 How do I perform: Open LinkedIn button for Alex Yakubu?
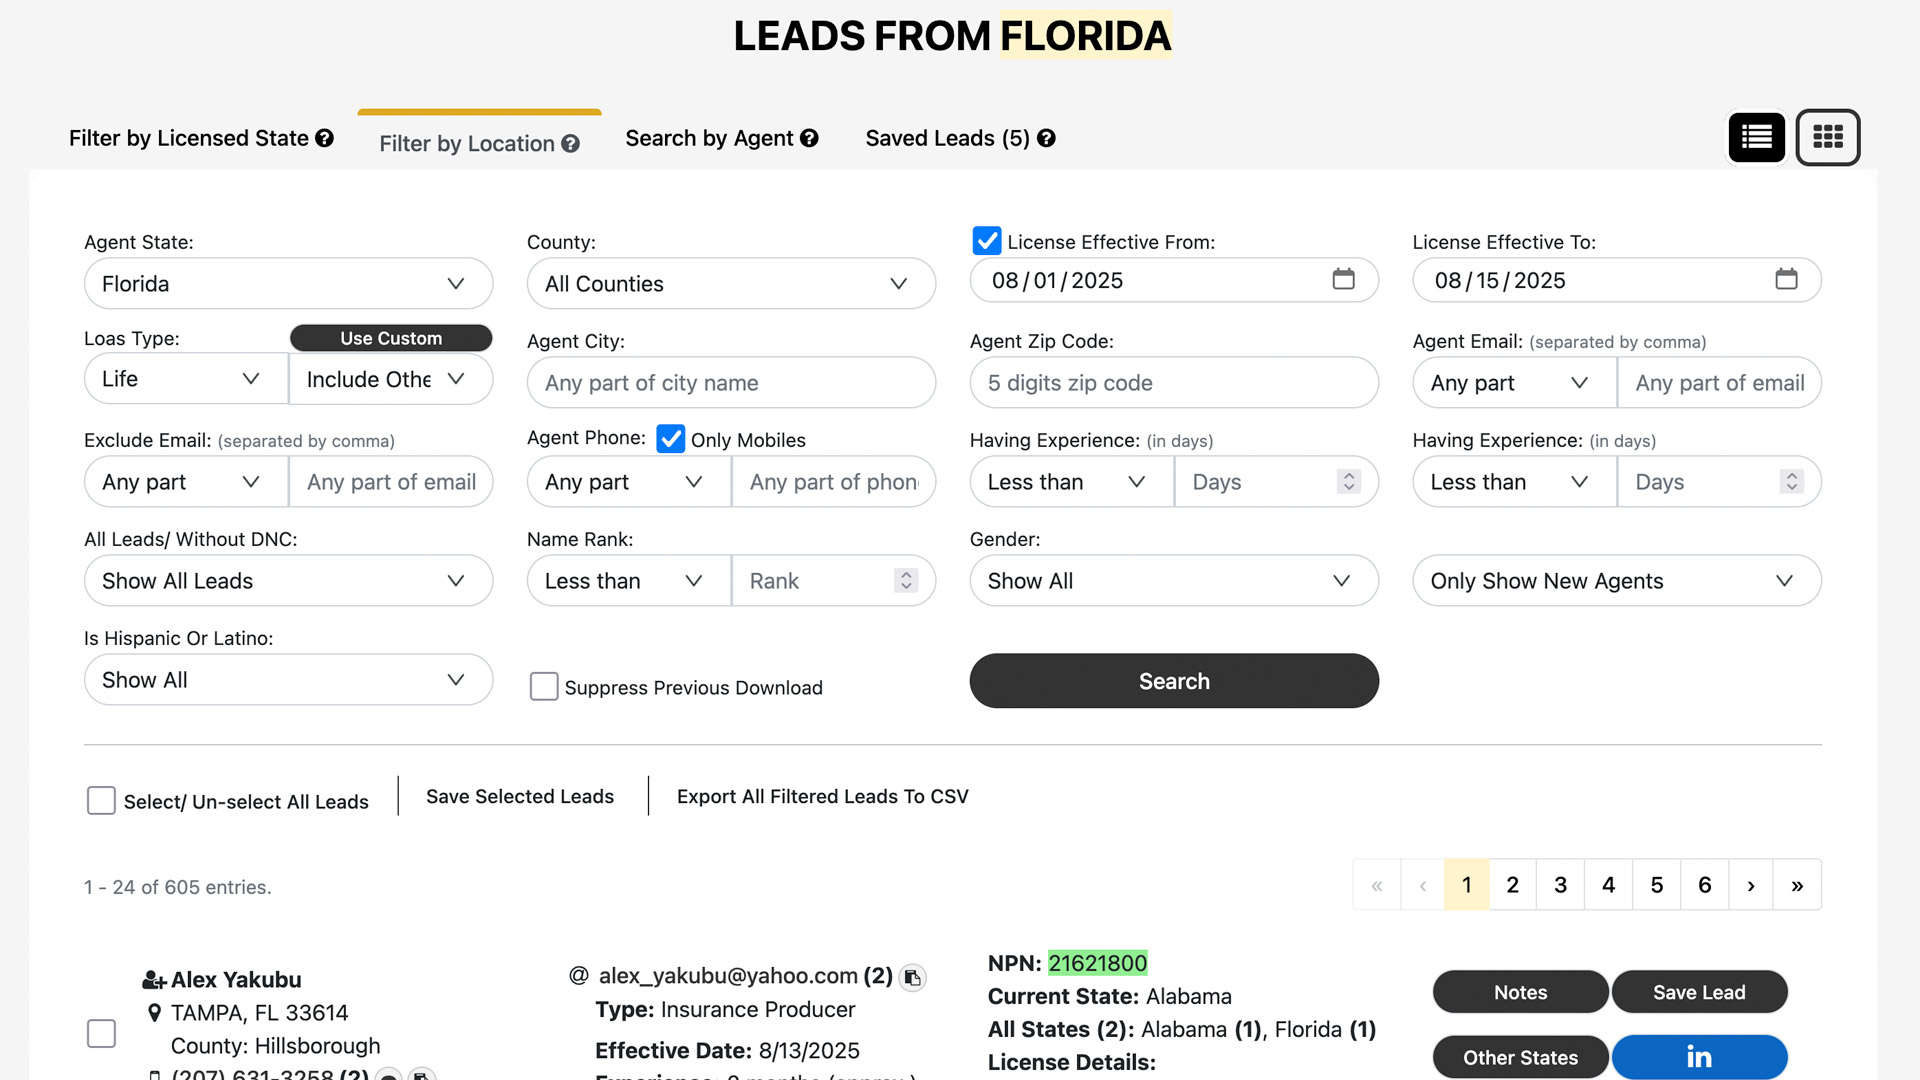(1699, 1057)
